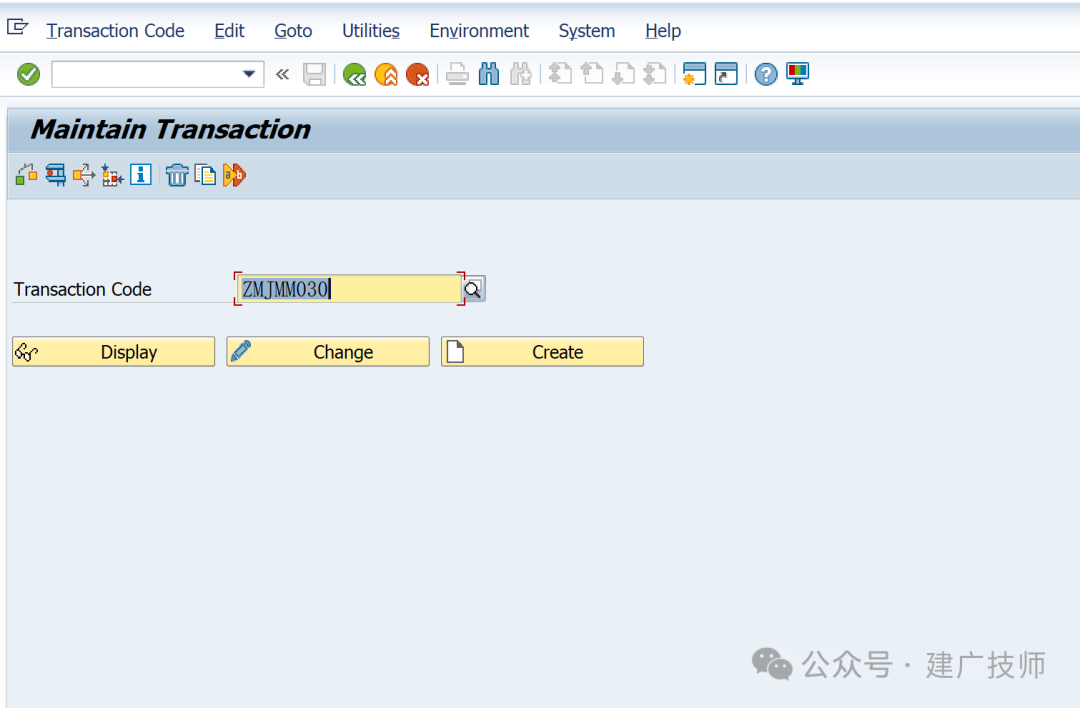
Task: Click the Generate Shortcut icon
Action: tap(726, 74)
